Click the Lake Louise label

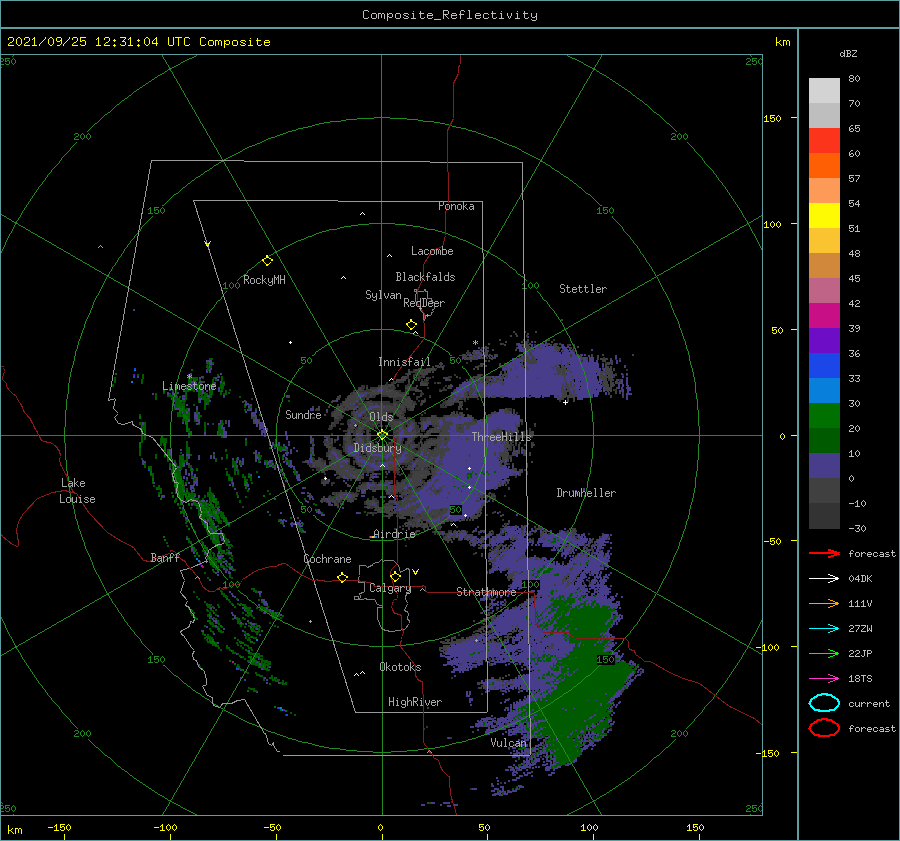pyautogui.click(x=77, y=491)
